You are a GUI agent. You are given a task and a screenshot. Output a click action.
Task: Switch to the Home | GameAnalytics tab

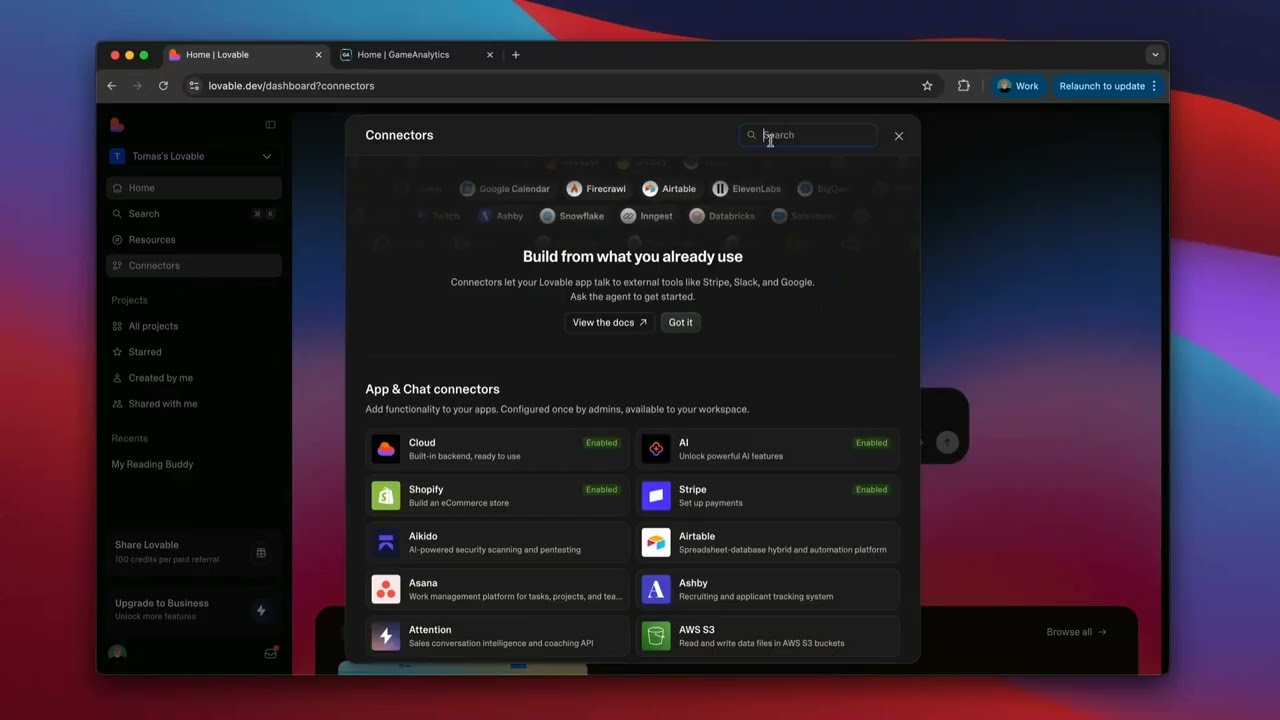(417, 55)
